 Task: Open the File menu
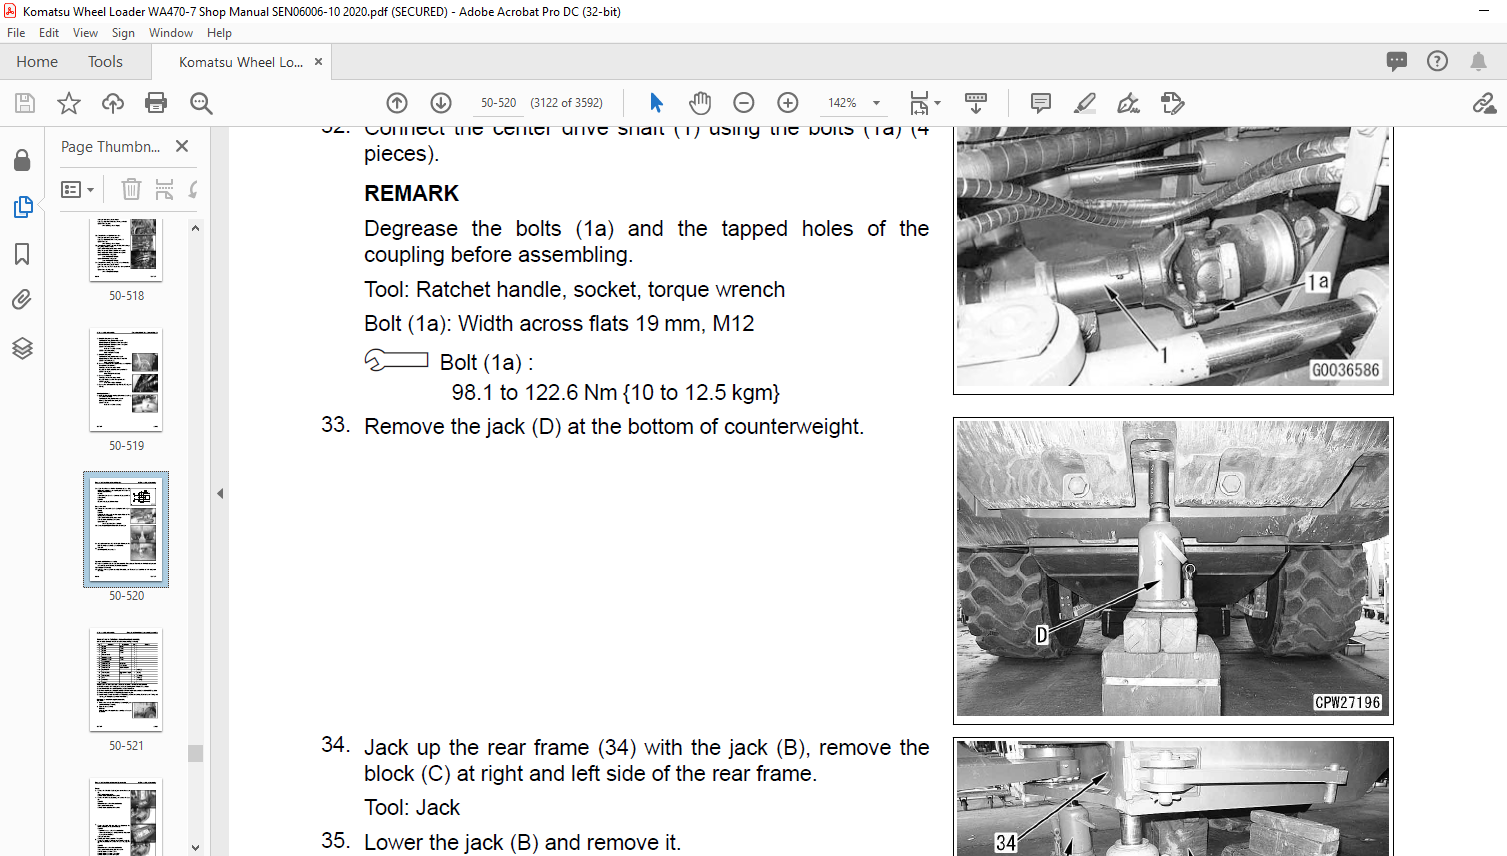pos(16,33)
